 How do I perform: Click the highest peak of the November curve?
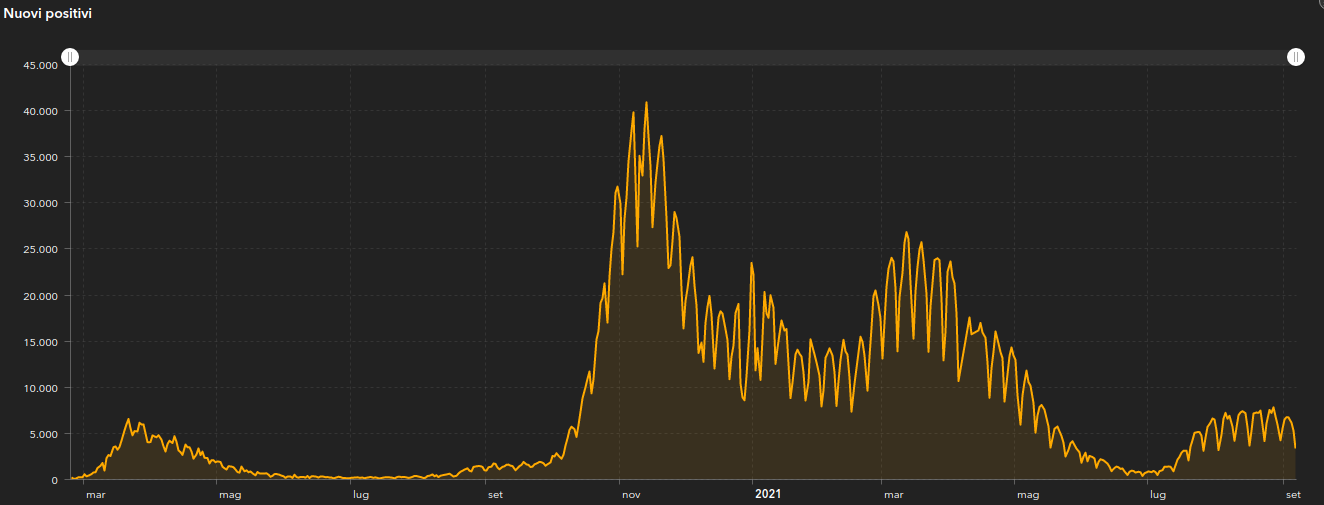coord(646,103)
